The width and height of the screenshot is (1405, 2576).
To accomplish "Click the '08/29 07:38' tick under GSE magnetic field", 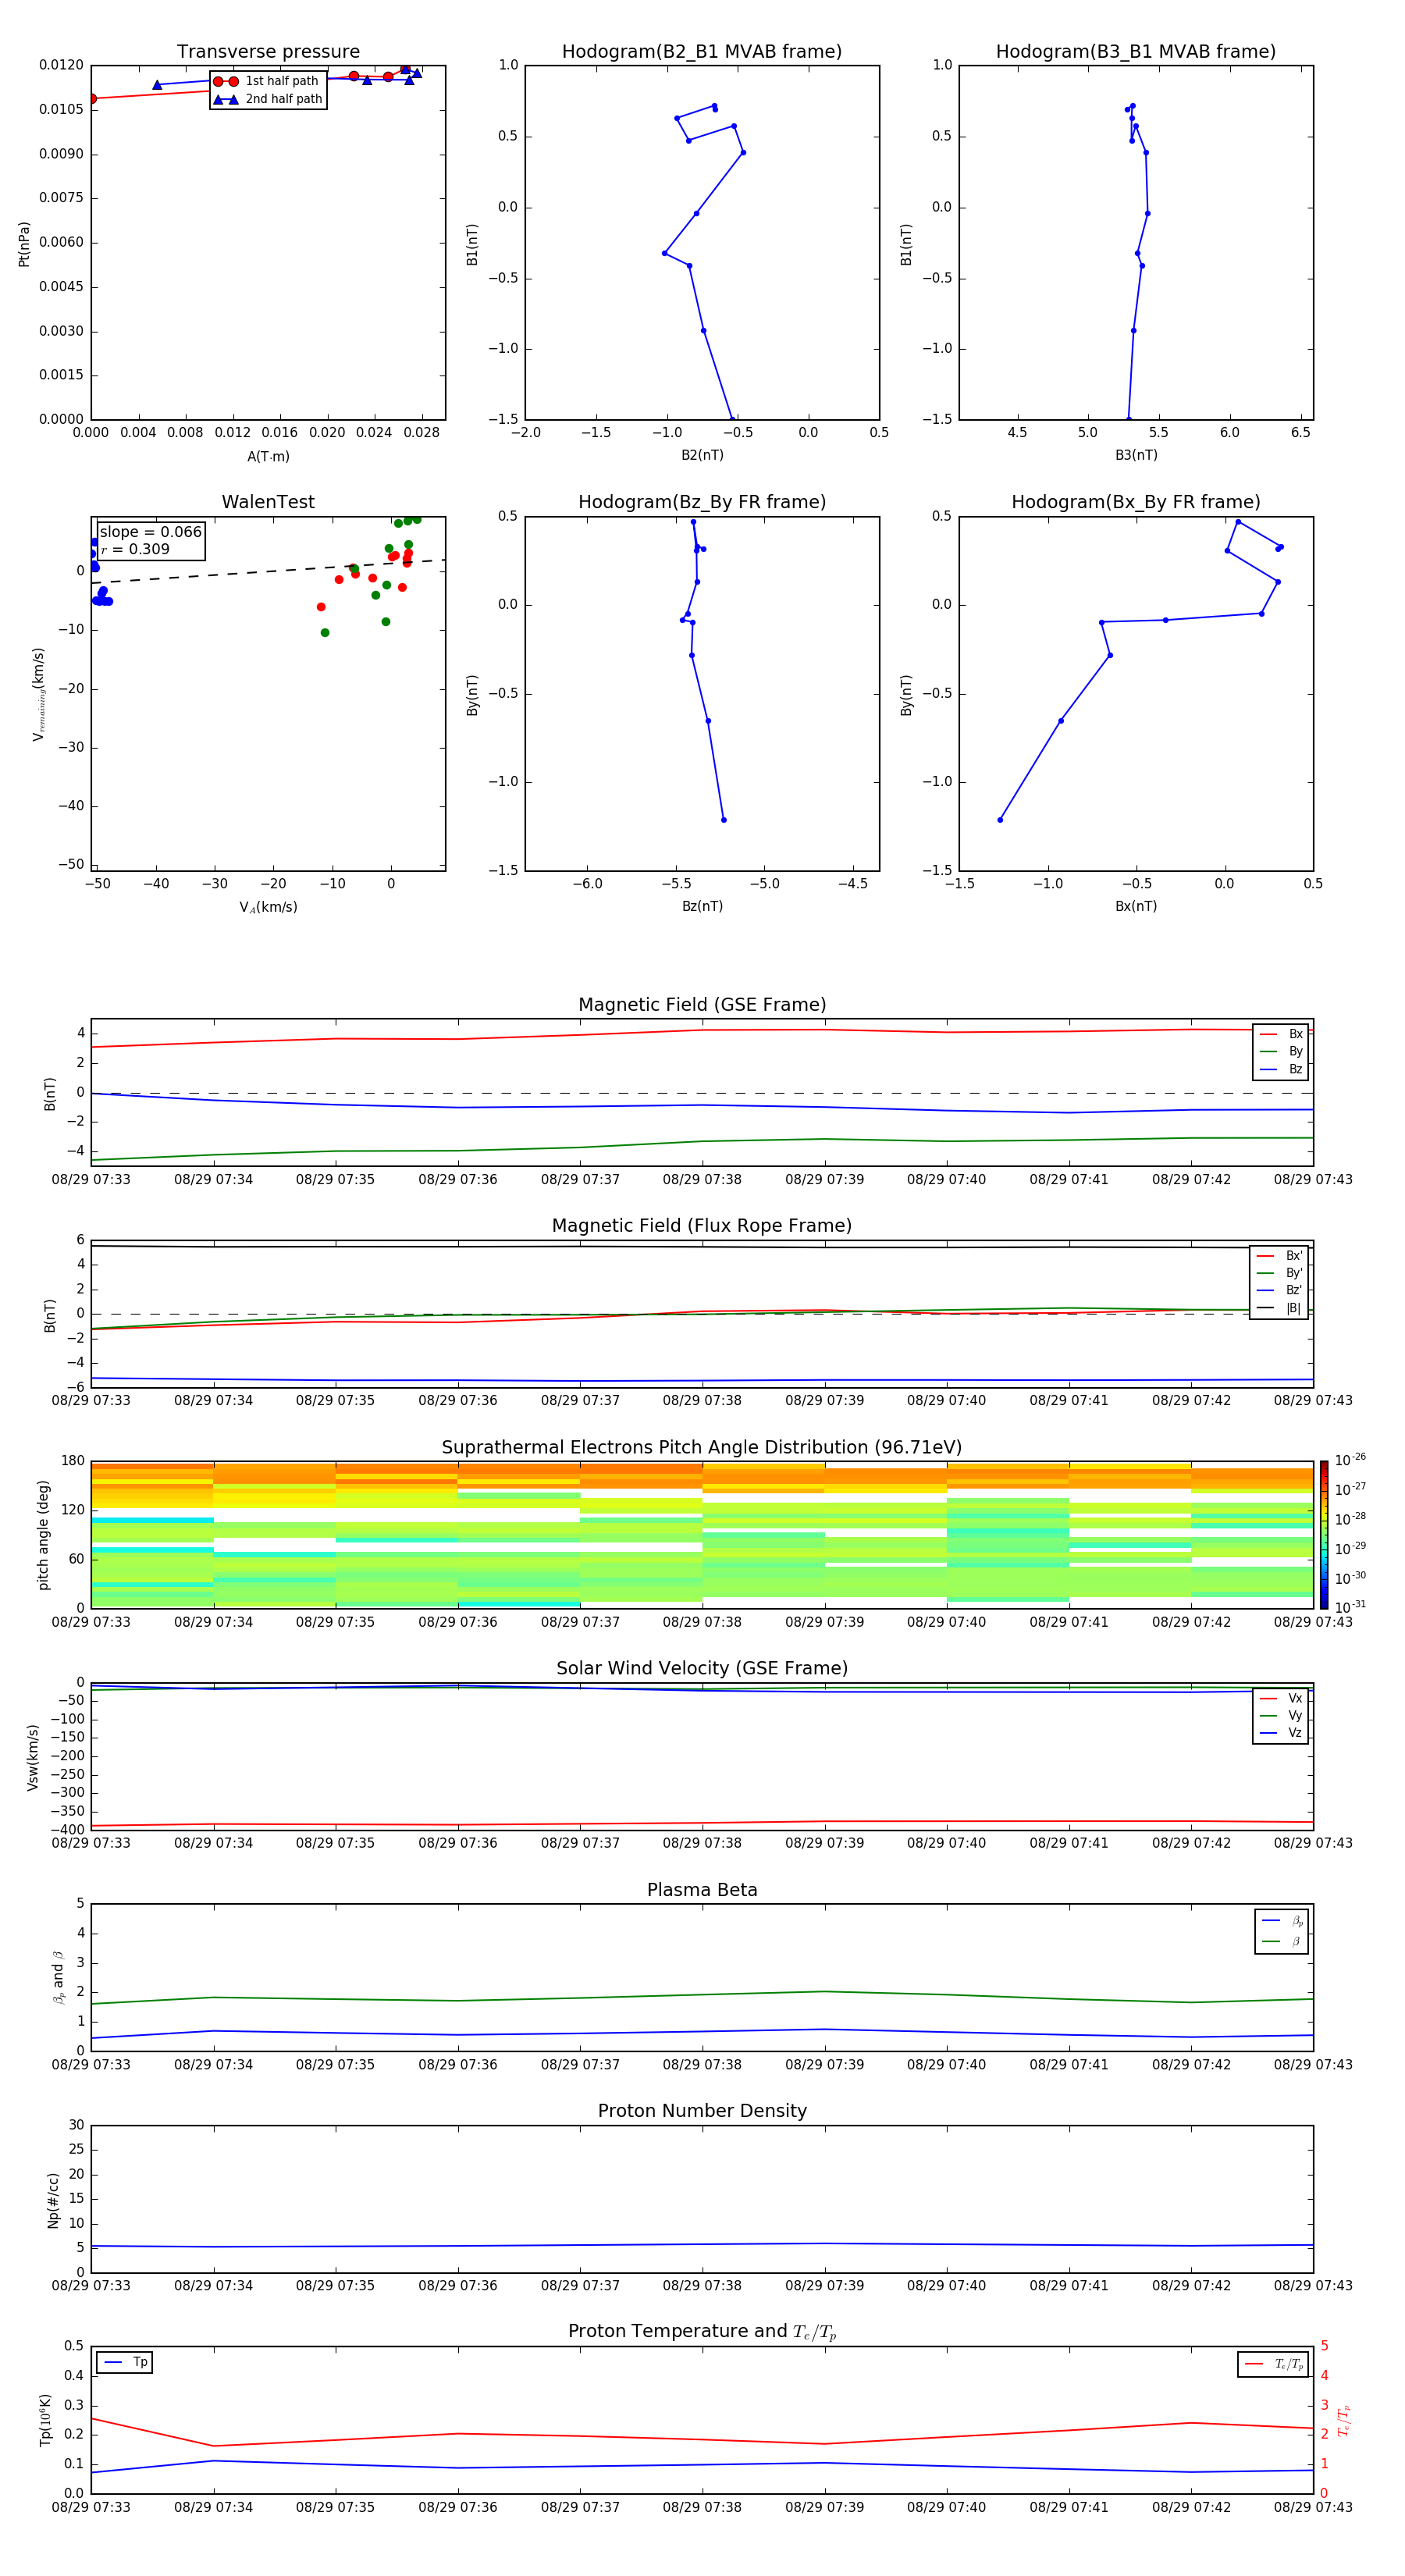I will coord(702,1180).
